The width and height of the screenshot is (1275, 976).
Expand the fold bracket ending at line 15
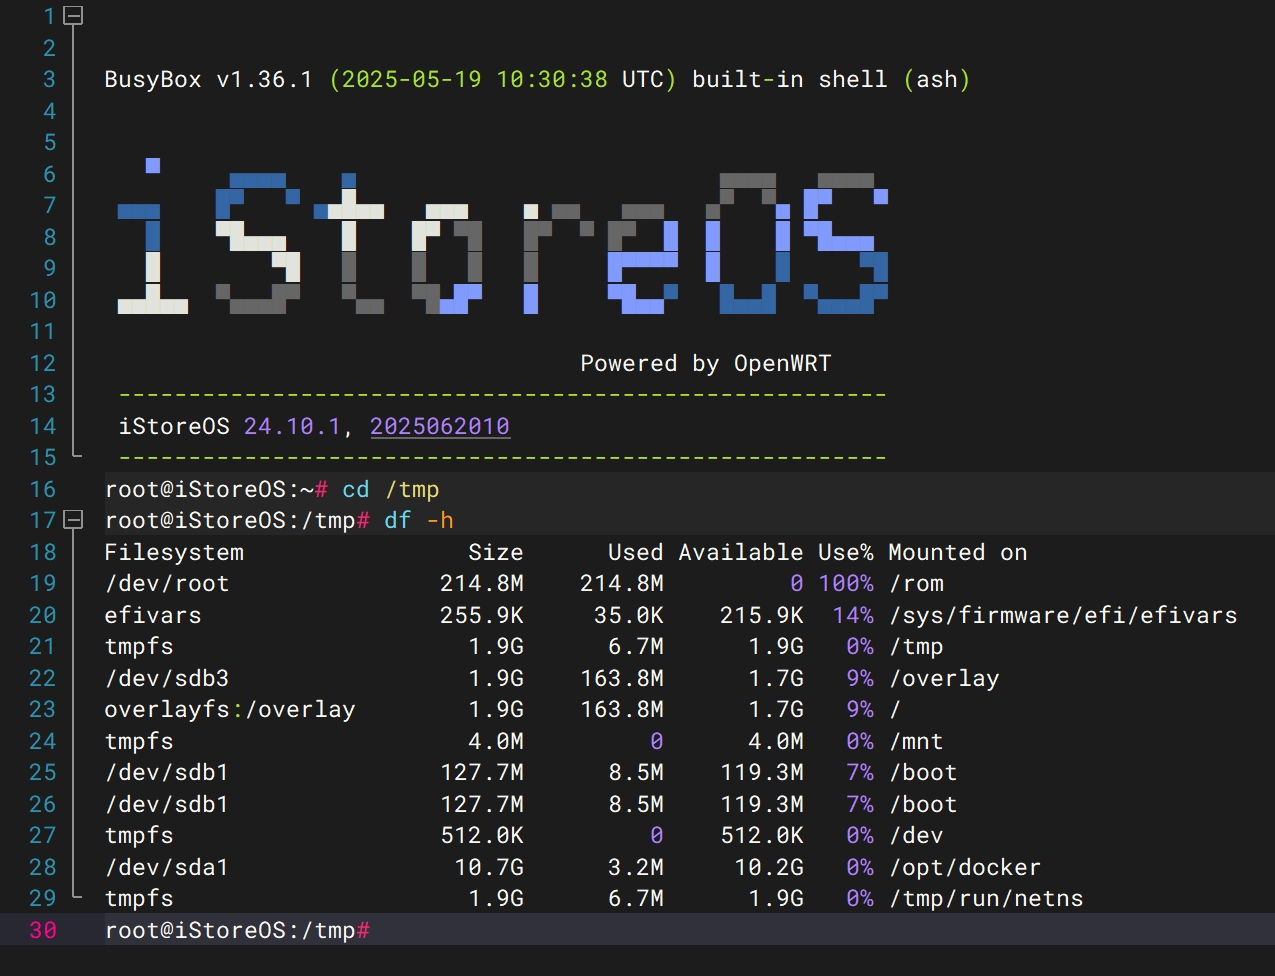tap(75, 457)
